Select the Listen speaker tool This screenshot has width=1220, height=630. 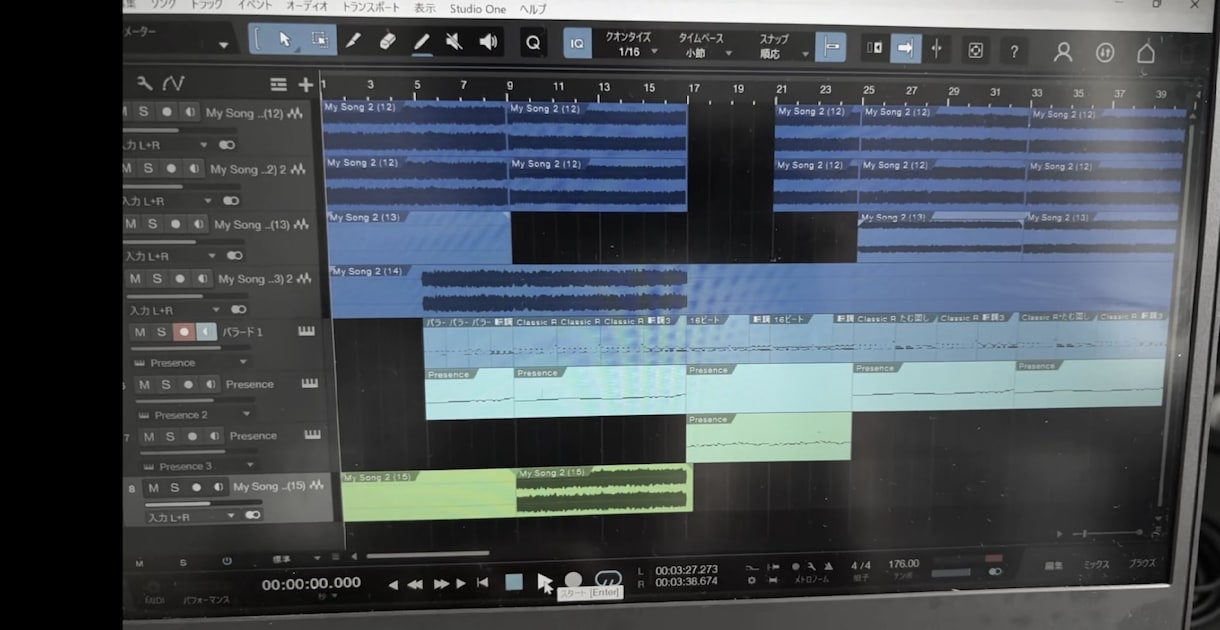488,42
